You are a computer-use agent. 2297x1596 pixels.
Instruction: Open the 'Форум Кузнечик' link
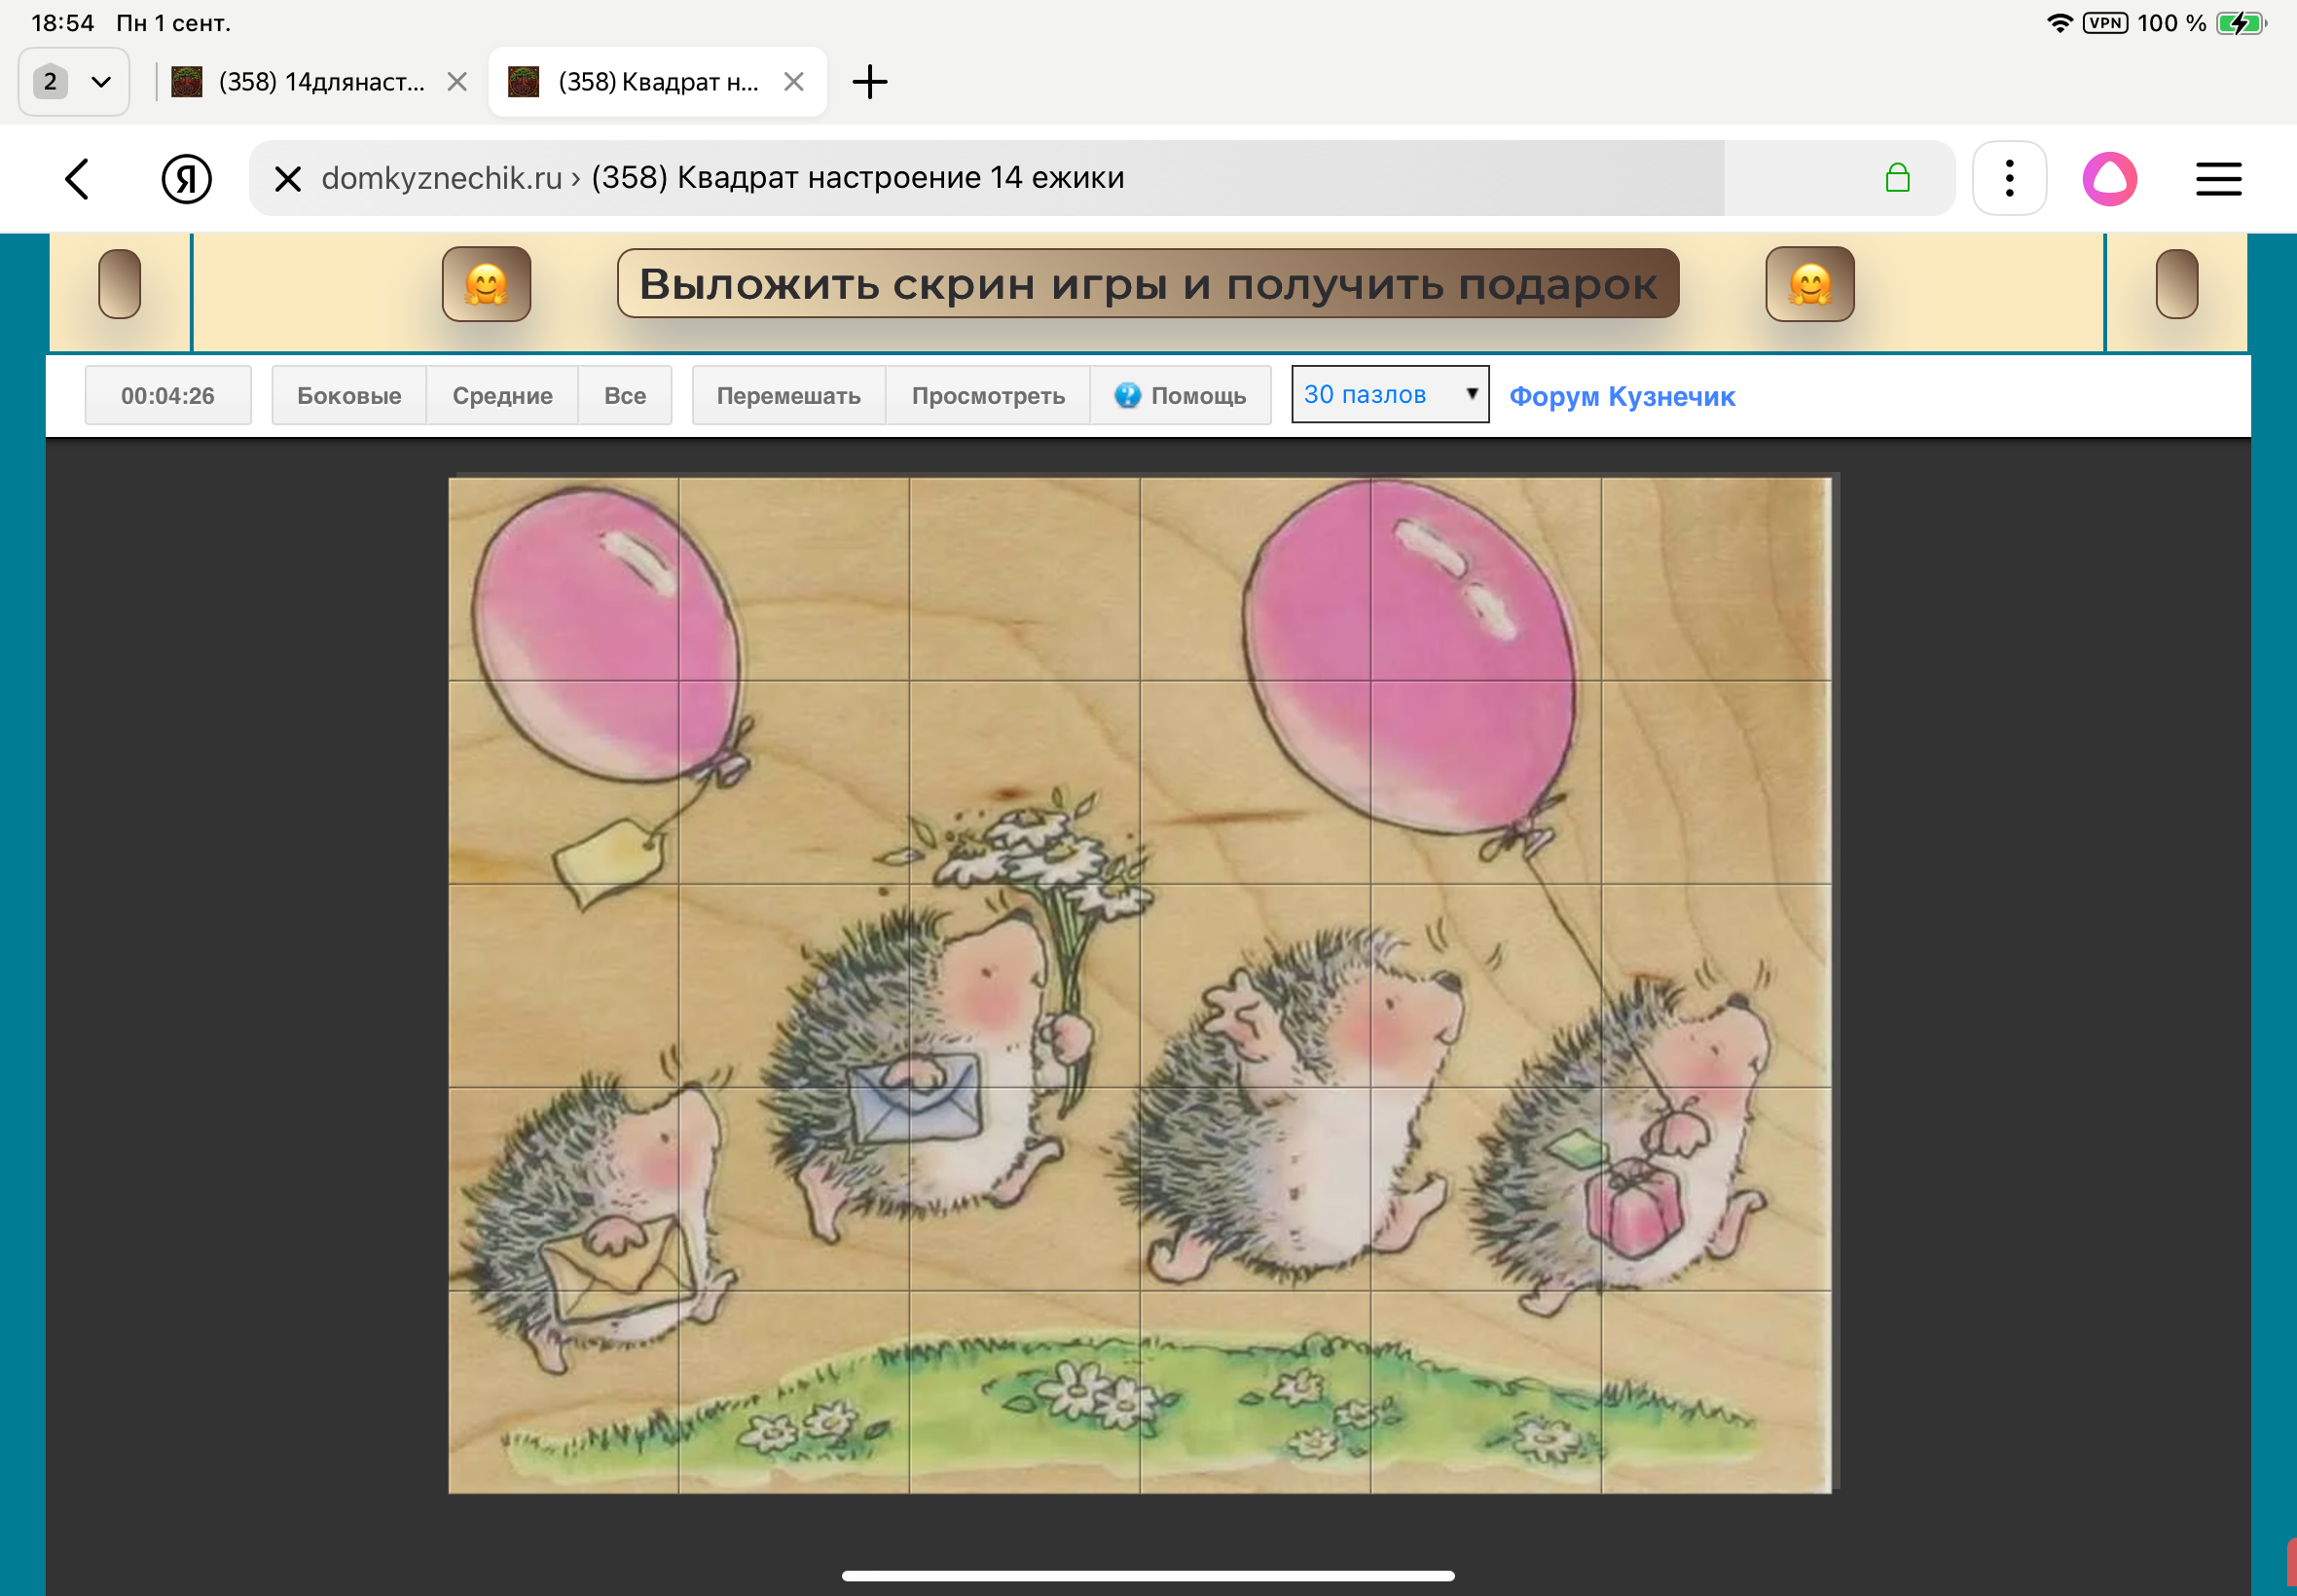tap(1622, 397)
